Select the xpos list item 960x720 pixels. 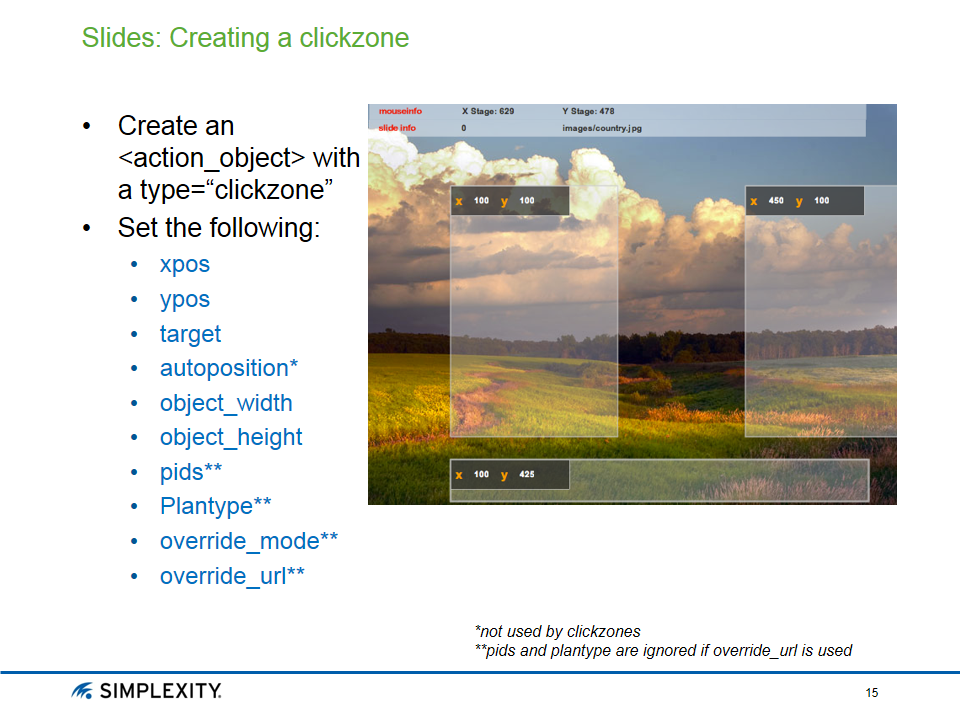pos(184,265)
